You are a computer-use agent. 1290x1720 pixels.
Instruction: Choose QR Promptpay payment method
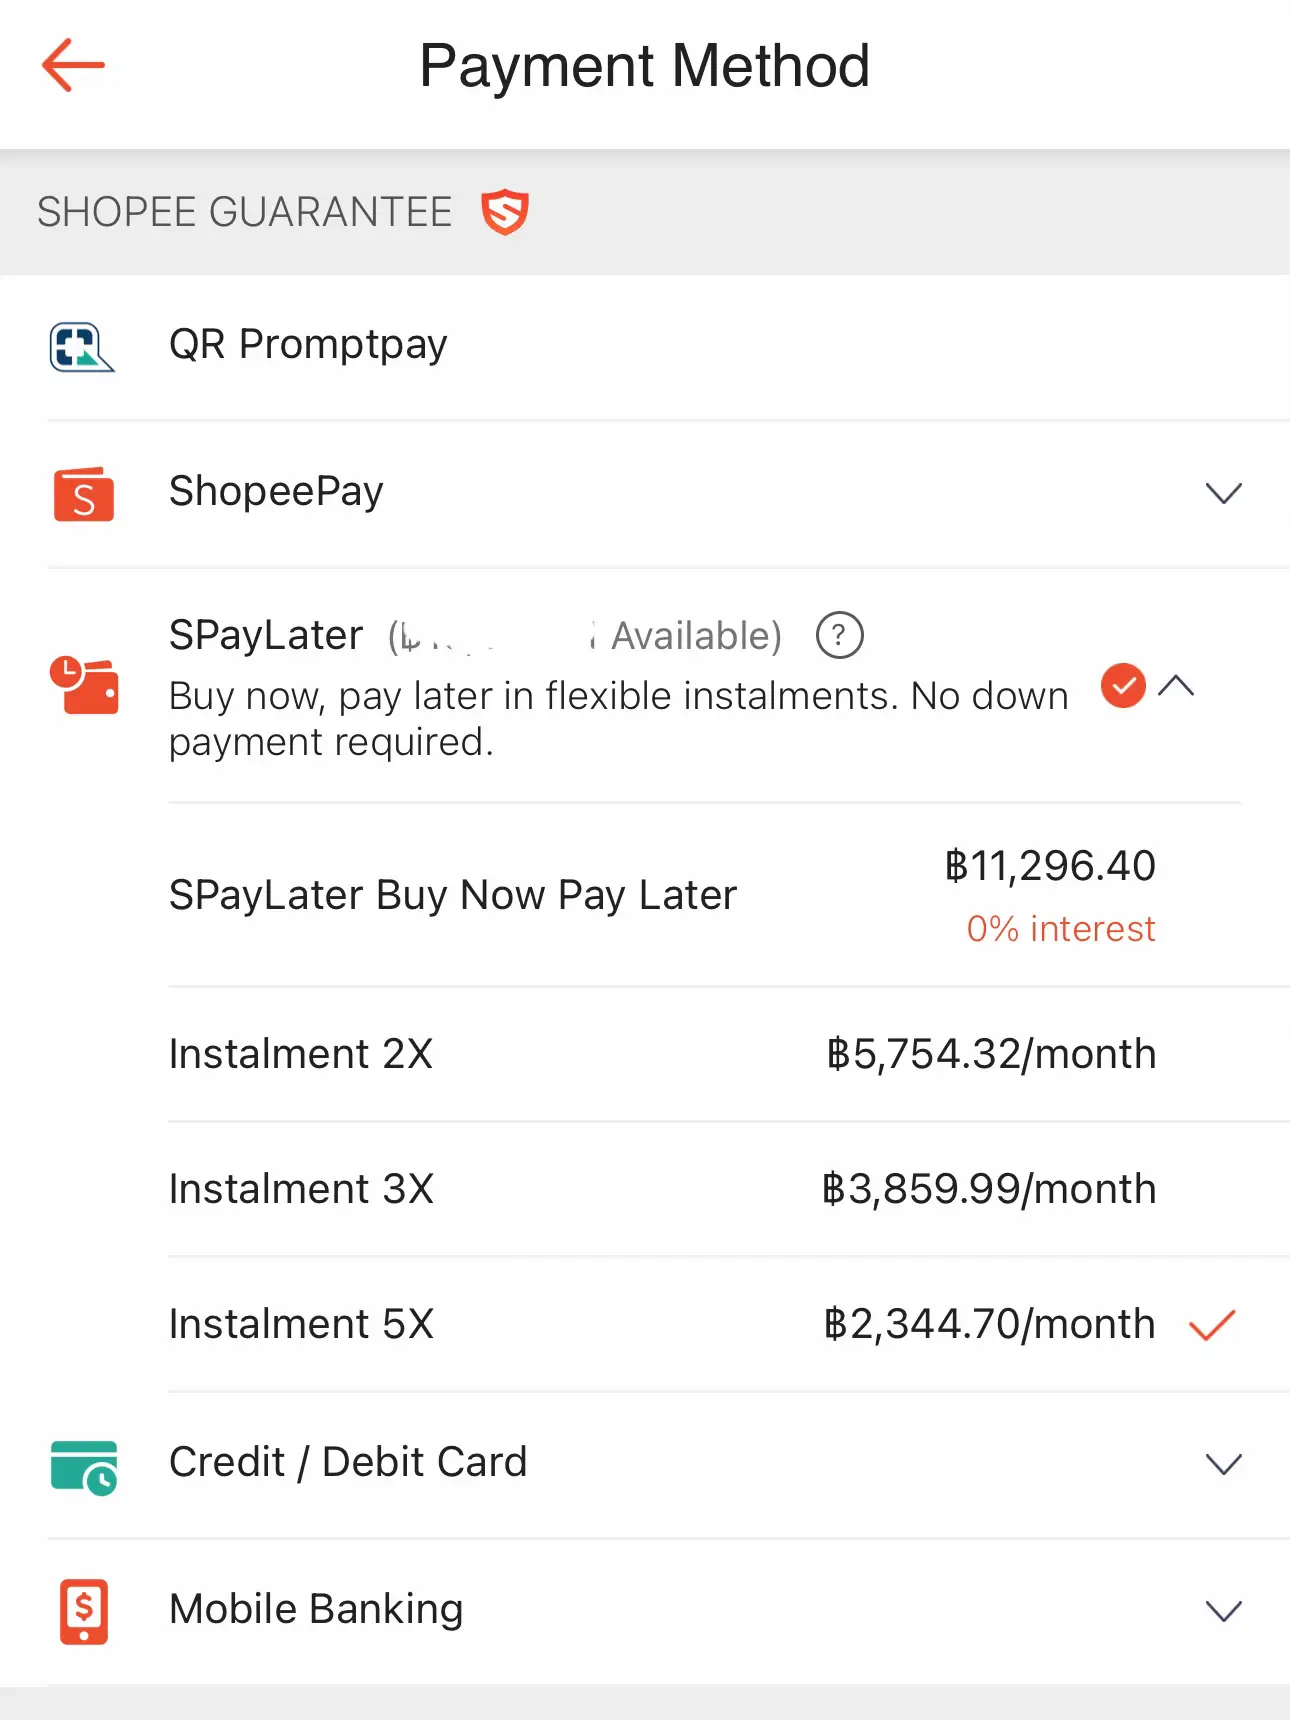[308, 345]
